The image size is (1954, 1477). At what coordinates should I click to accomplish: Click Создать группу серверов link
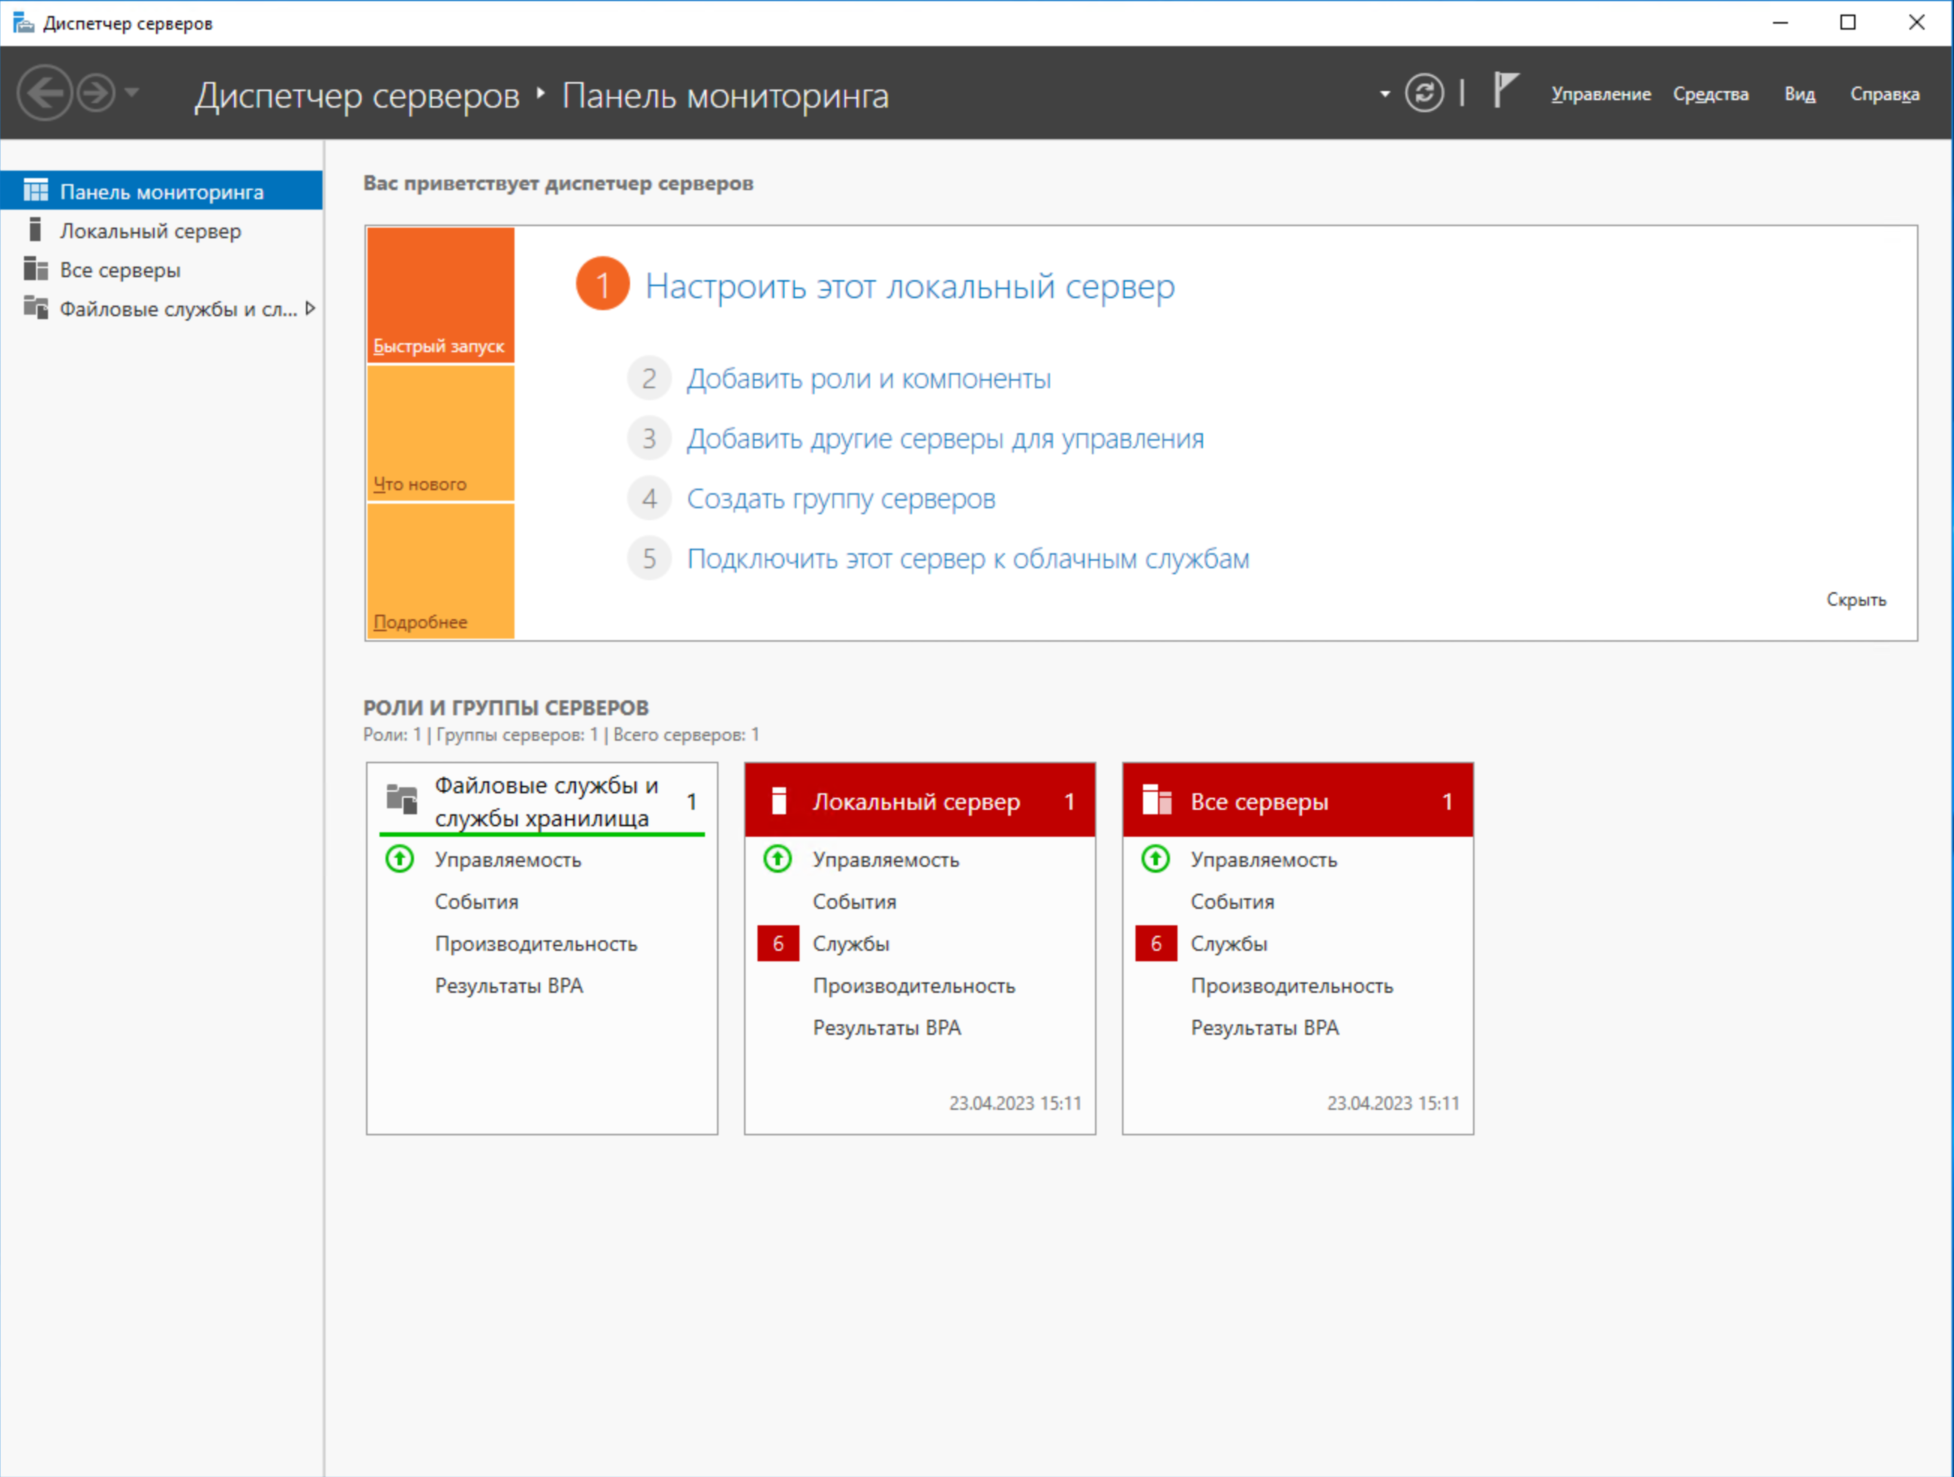click(x=840, y=499)
